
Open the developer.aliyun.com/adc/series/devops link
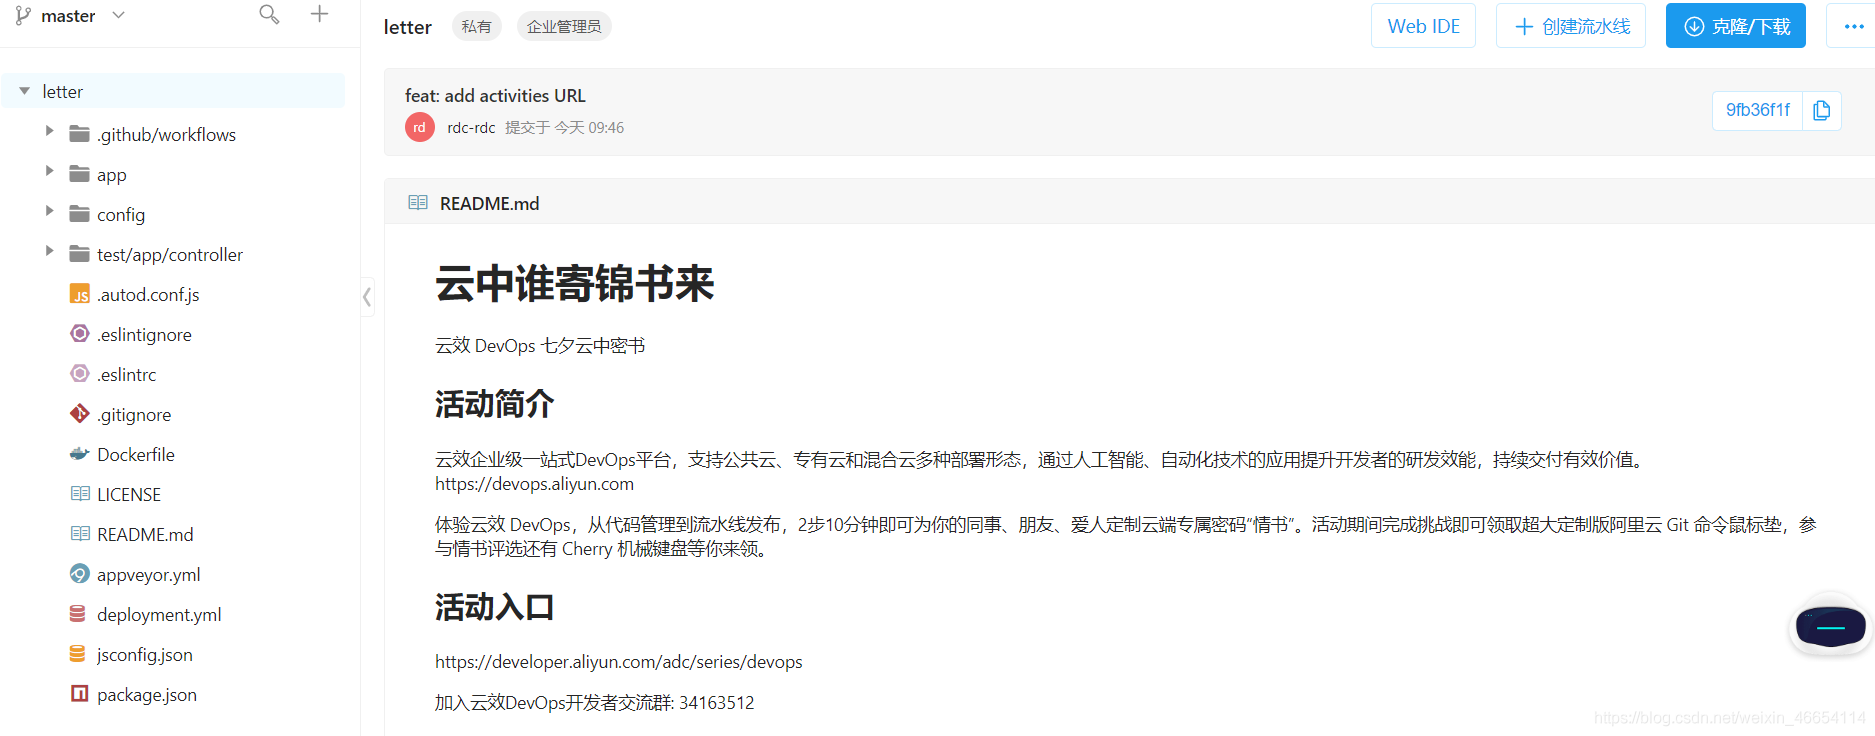[619, 662]
